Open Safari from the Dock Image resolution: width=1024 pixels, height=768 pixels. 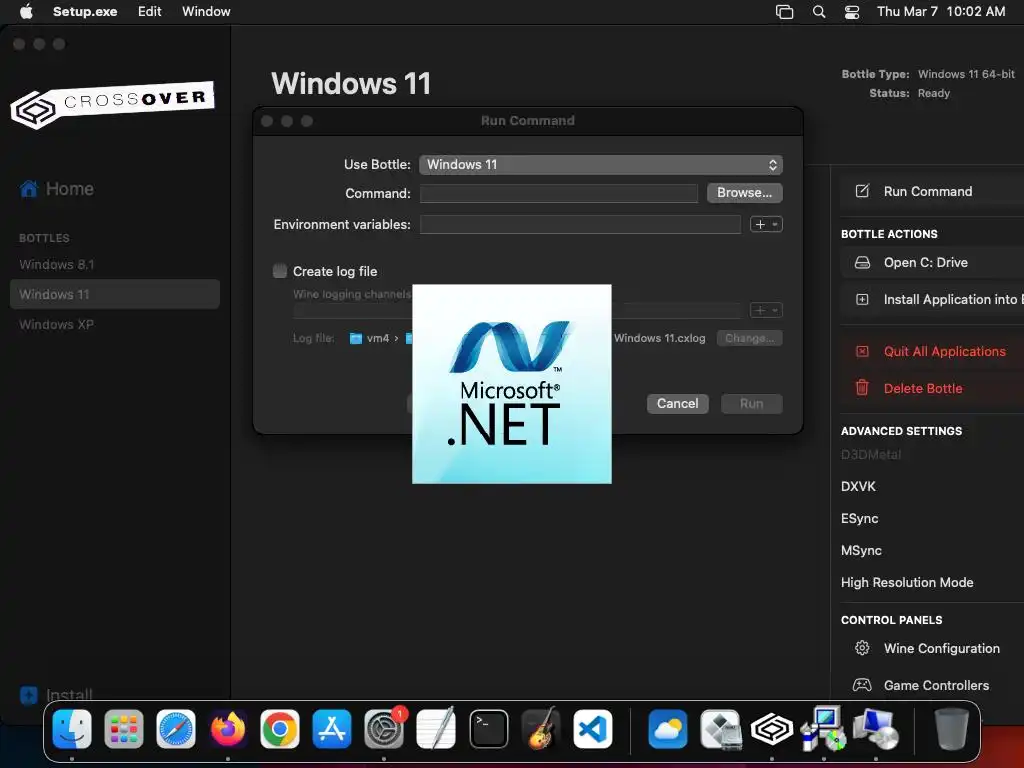(176, 729)
